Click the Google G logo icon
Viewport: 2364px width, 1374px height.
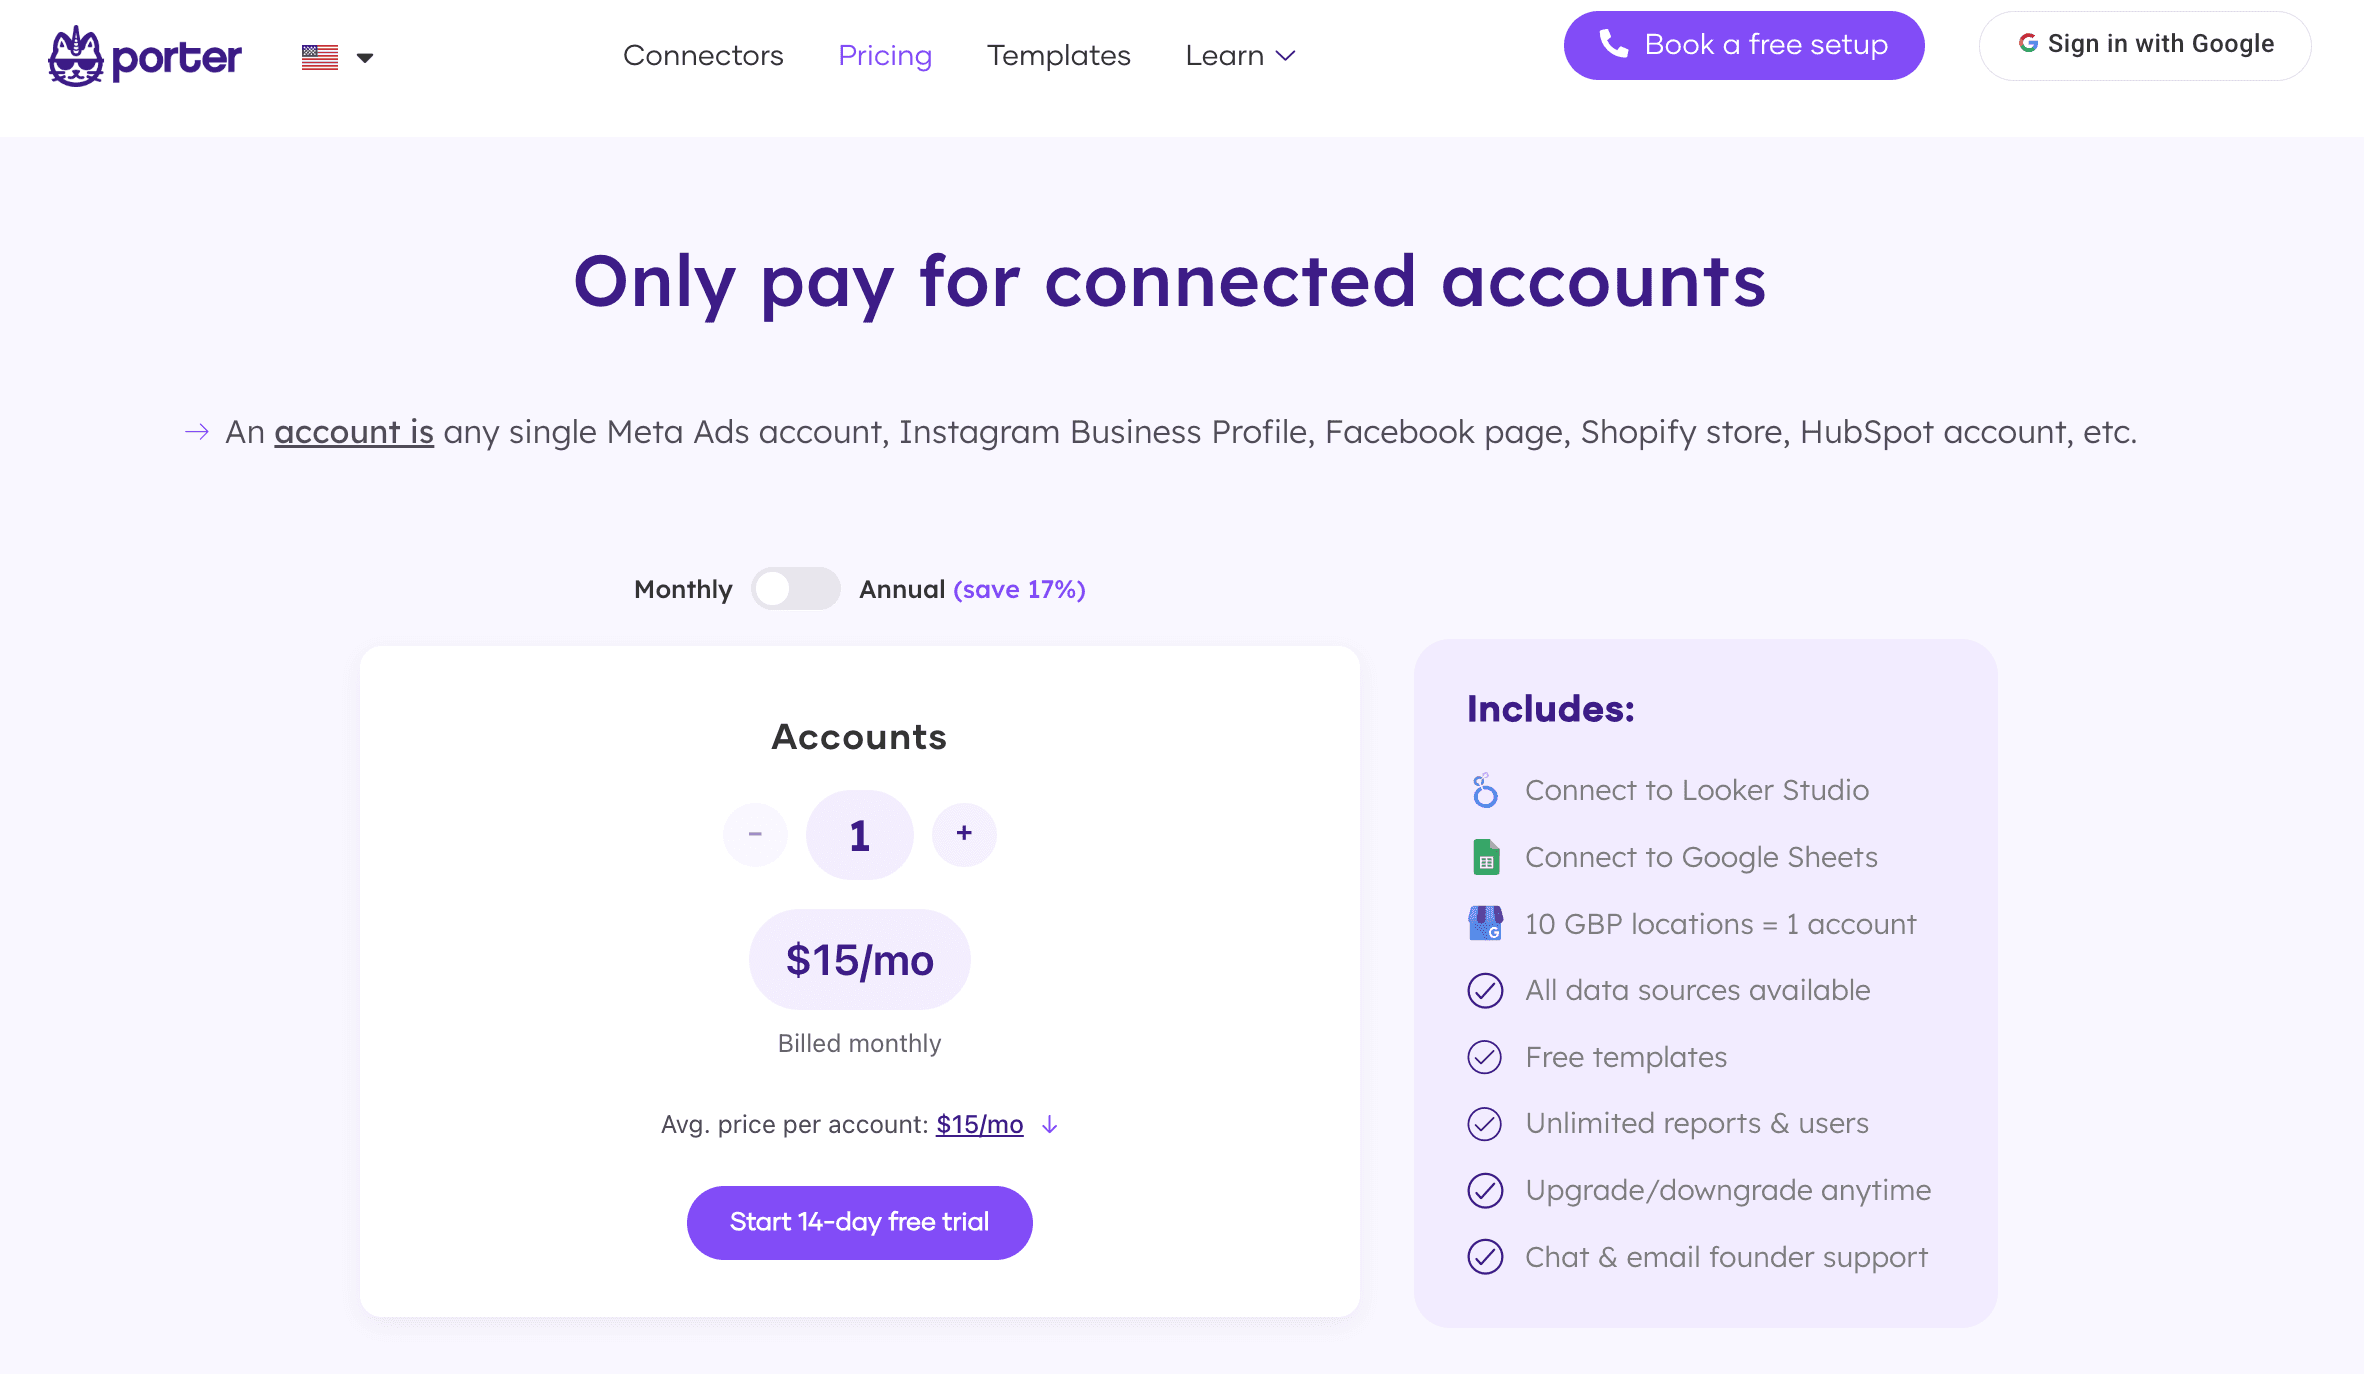coord(2028,44)
